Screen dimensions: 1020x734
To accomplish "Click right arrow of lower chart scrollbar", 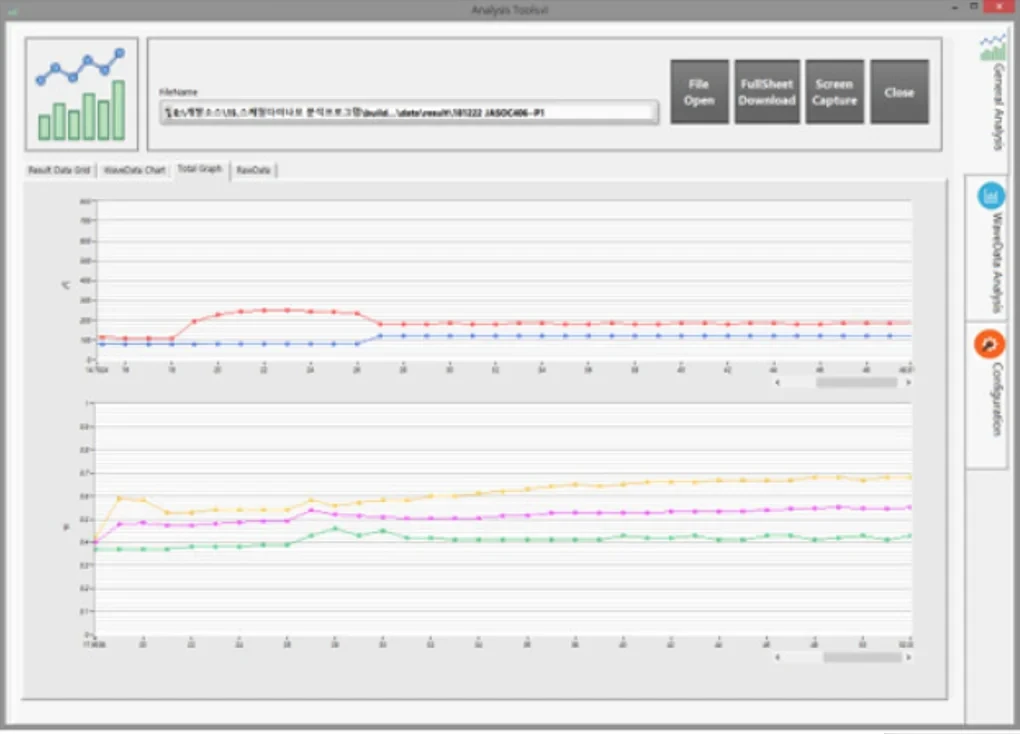I will [906, 657].
